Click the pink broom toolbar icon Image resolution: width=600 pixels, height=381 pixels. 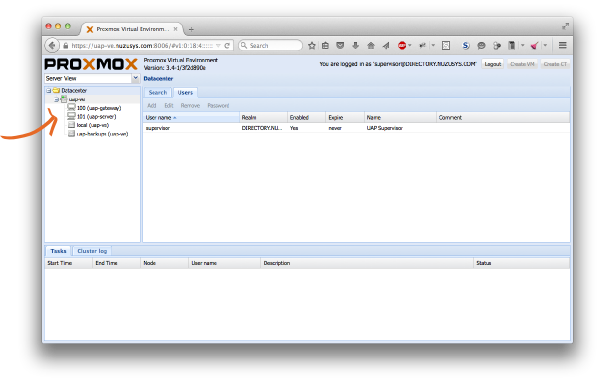point(535,46)
